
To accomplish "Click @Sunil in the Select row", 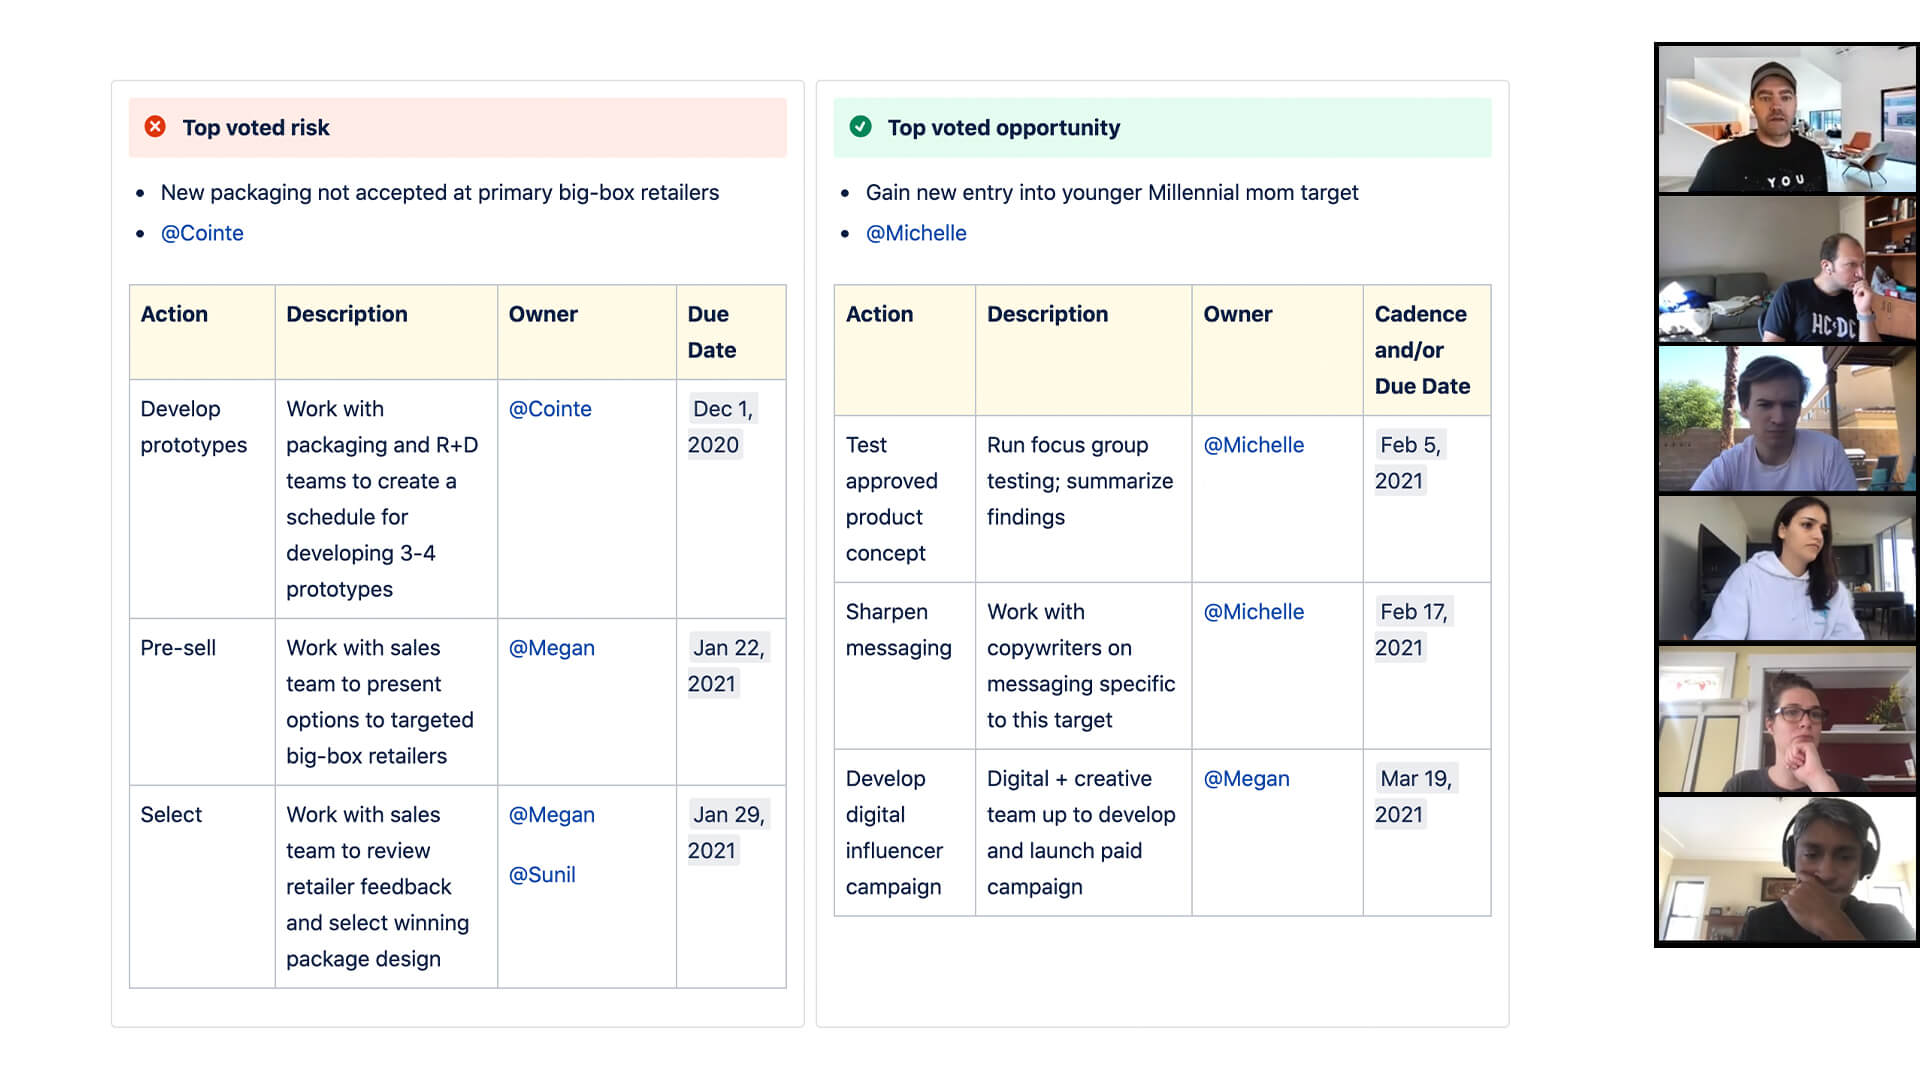I will click(543, 875).
